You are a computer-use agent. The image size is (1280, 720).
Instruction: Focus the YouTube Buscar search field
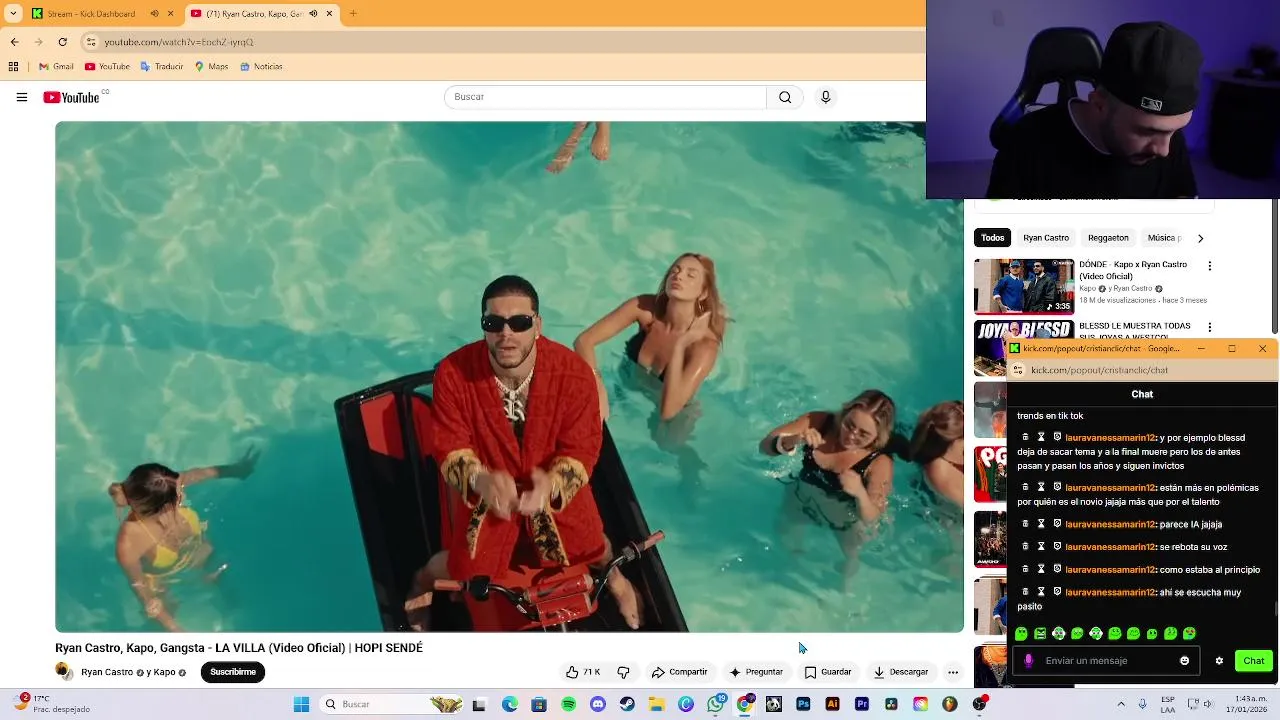[x=605, y=97]
